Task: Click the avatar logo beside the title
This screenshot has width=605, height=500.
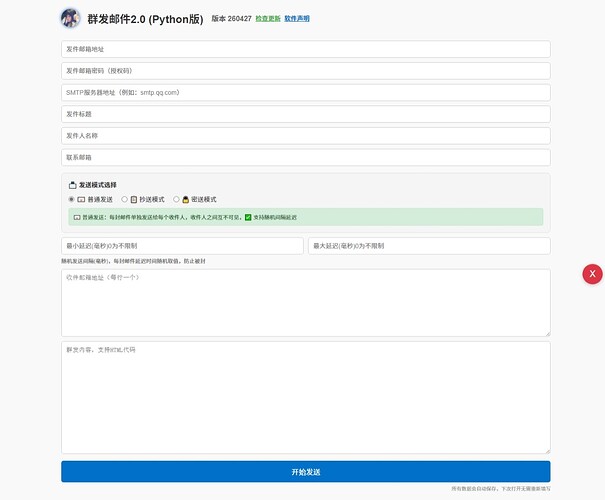Action: tap(70, 18)
